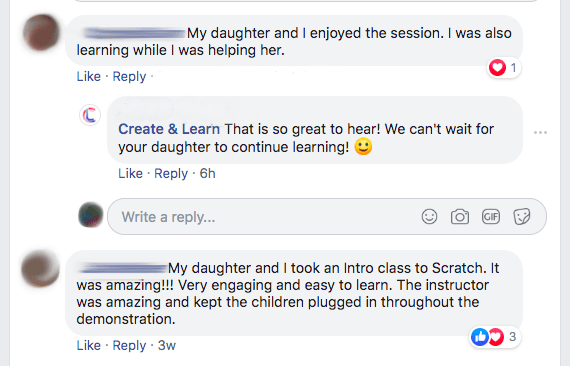Image resolution: width=570 pixels, height=366 pixels.
Task: Reply to the 'enjoyed the session' comment
Action: click(129, 76)
